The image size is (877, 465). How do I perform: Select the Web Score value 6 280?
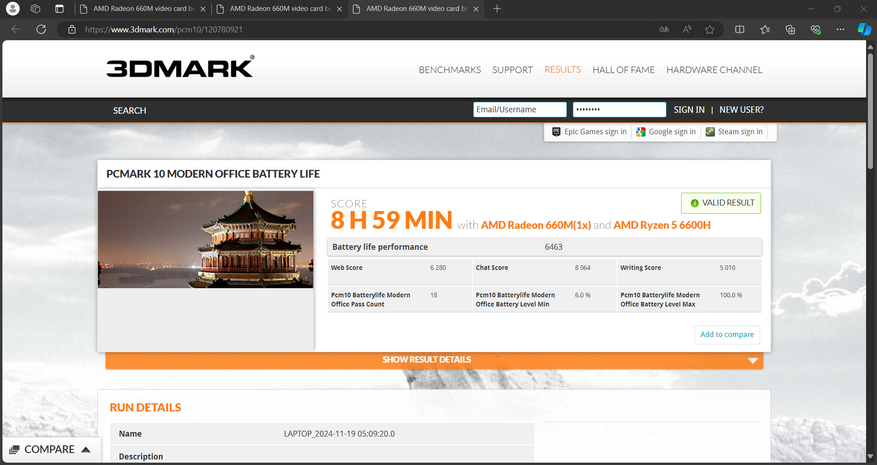438,267
